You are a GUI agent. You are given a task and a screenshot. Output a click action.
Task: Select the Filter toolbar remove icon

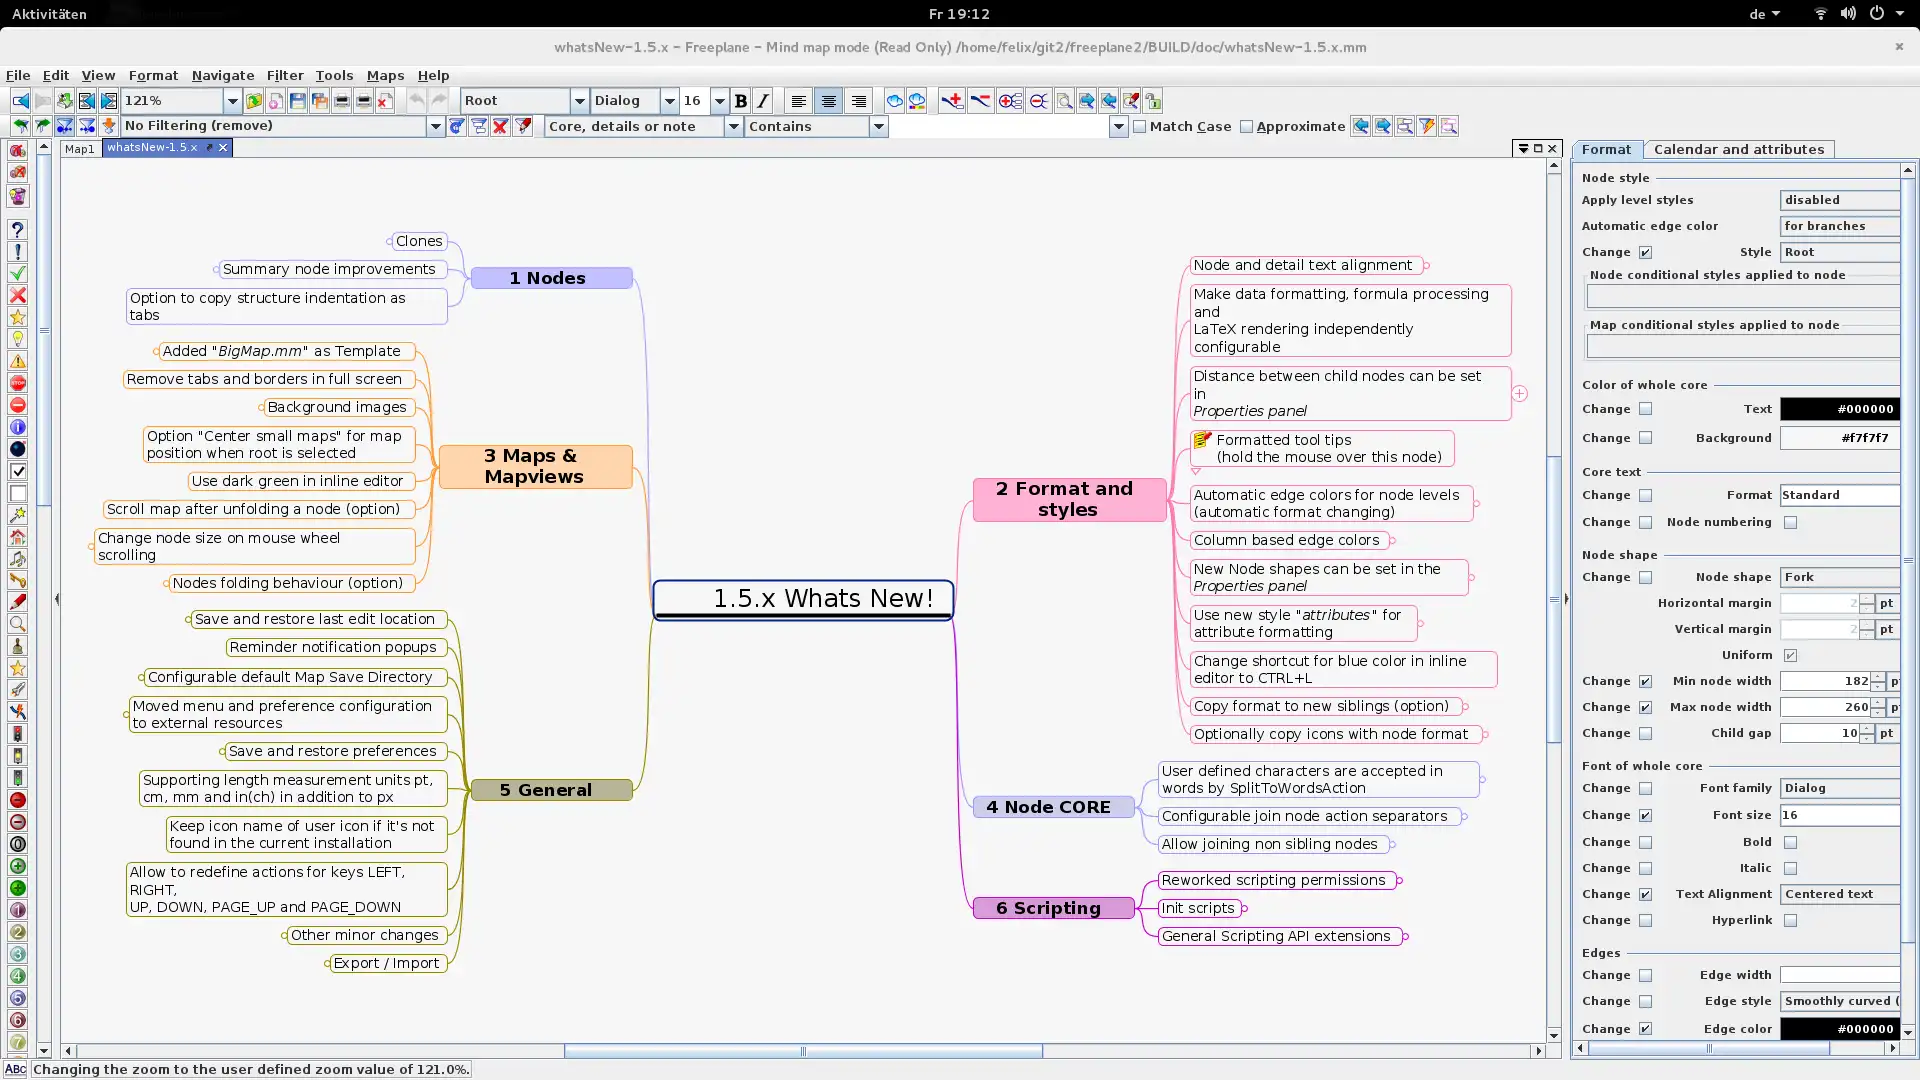(x=500, y=125)
